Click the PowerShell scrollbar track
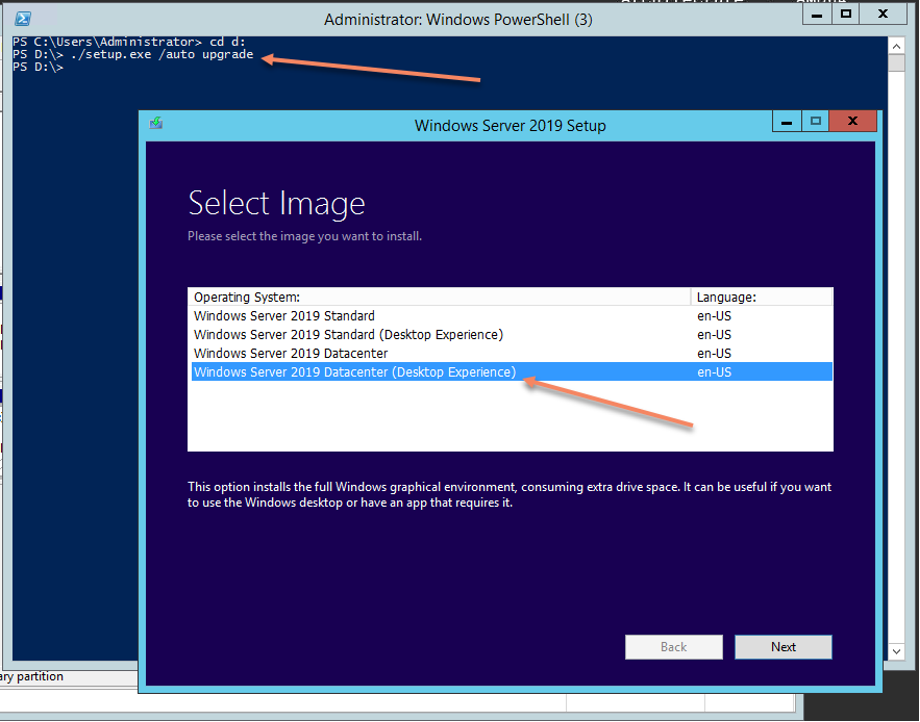The image size is (920, 722). tap(895, 350)
